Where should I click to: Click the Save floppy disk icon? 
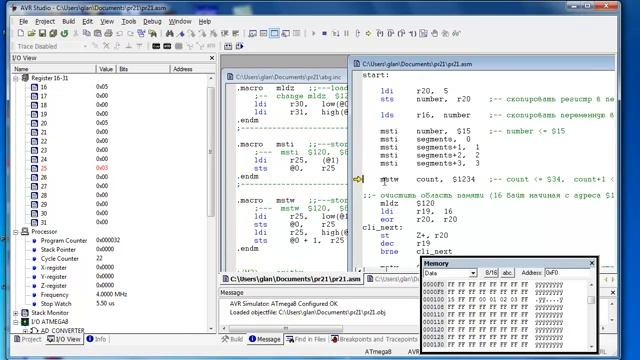(x=42, y=33)
